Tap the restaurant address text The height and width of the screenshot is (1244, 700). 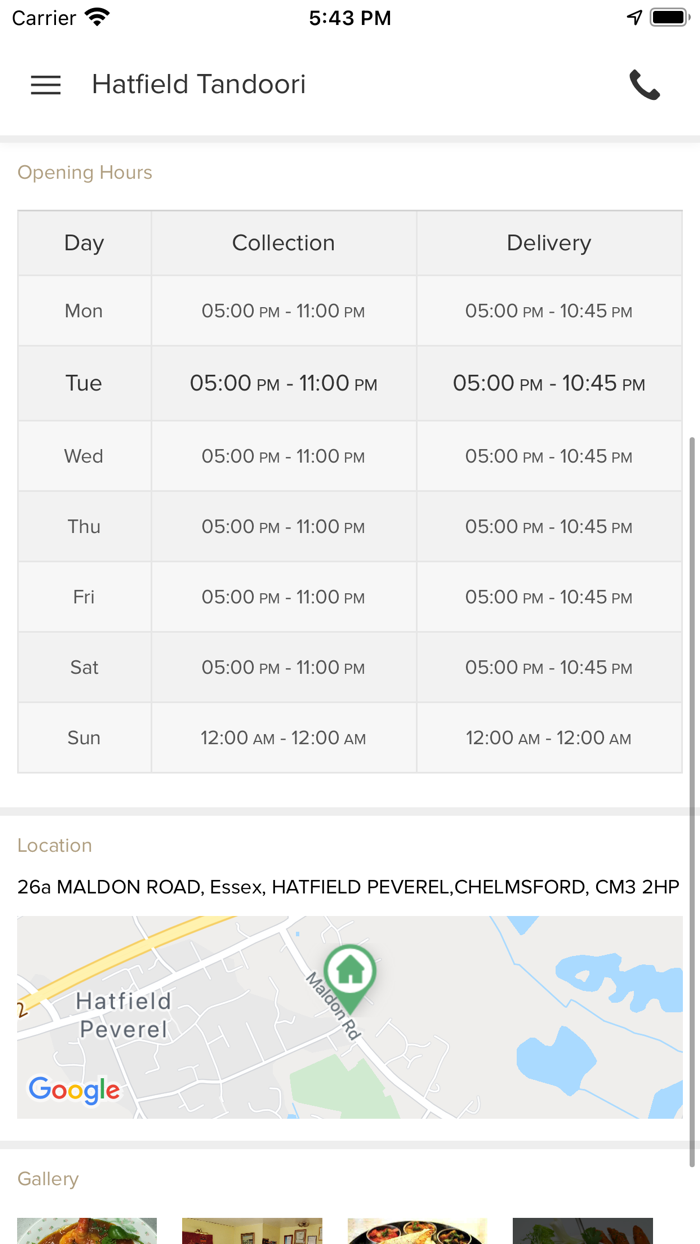tap(348, 887)
